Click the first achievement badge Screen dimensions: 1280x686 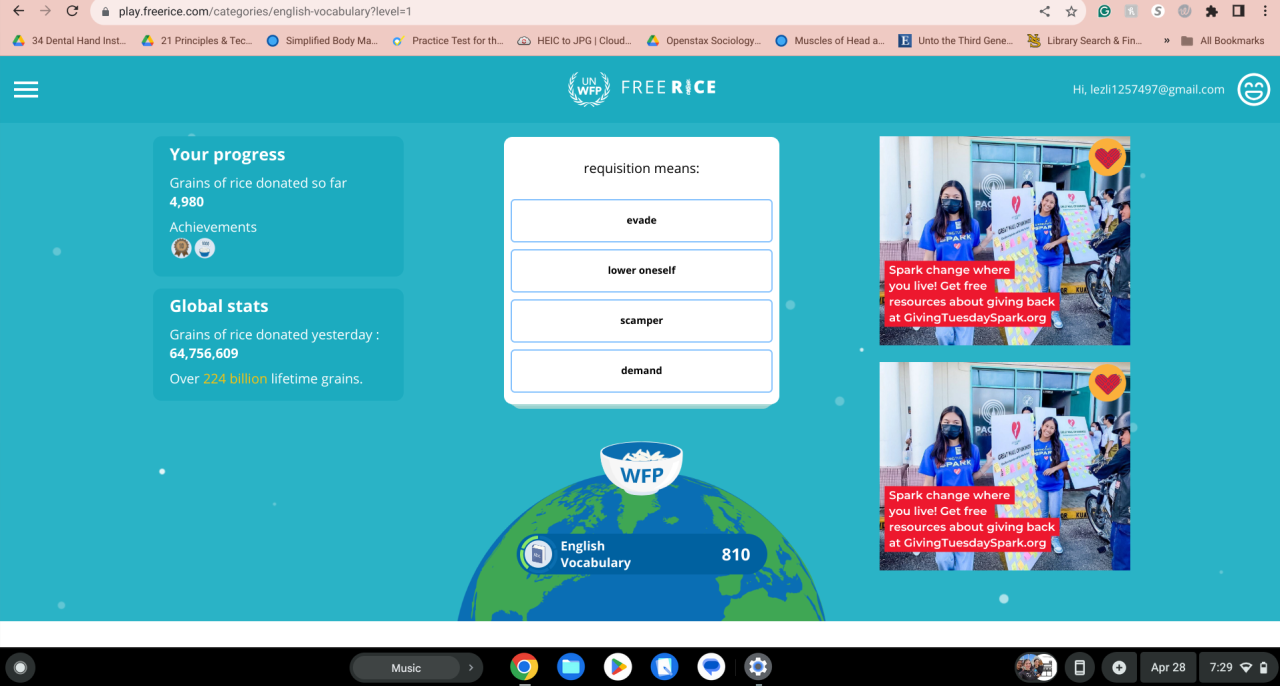(181, 248)
